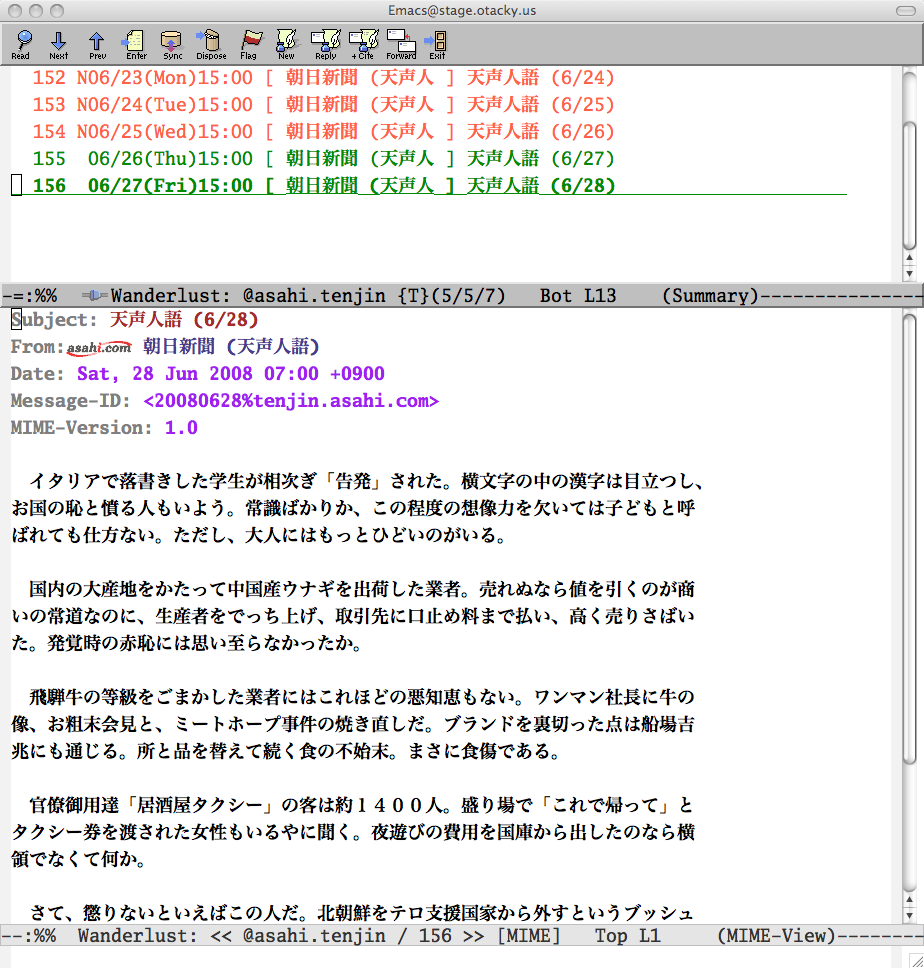Click the paragraph beginning イタリアで落書きした

pos(357,508)
